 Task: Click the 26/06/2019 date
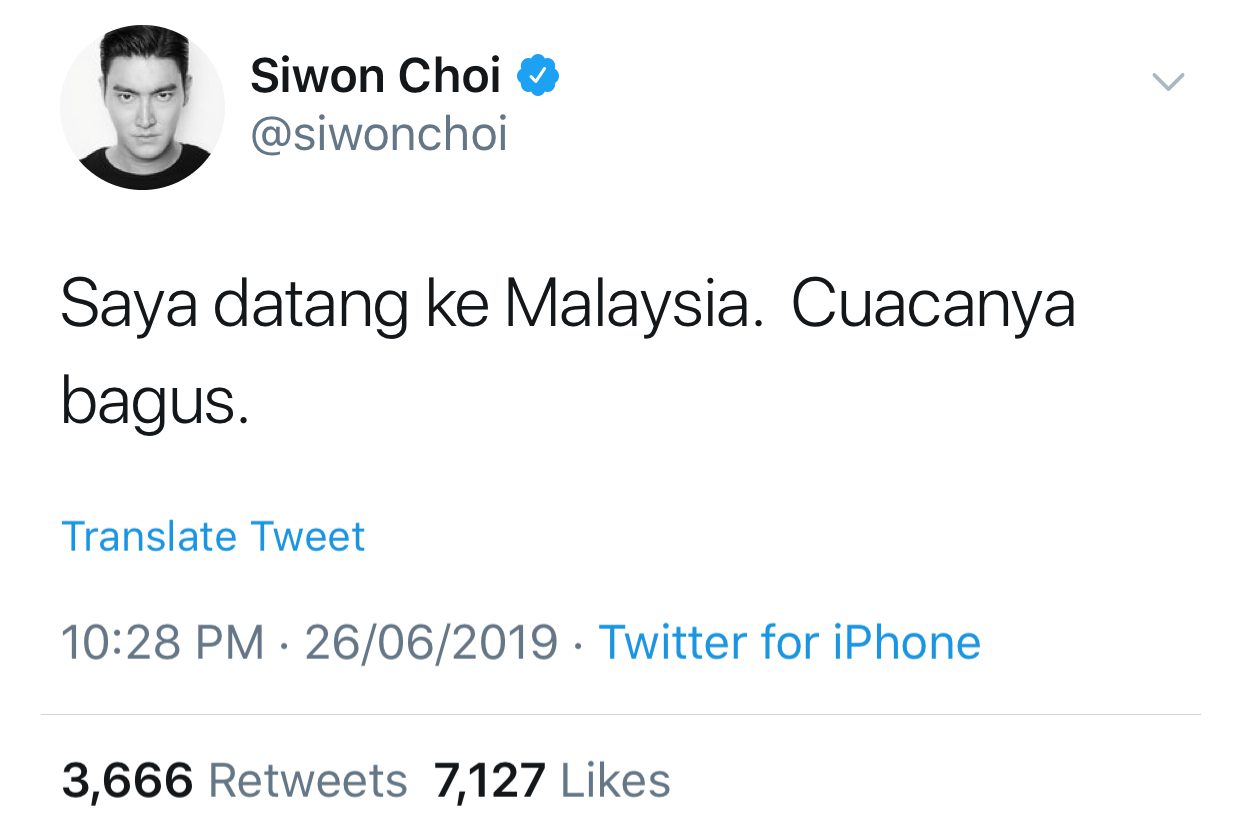431,642
